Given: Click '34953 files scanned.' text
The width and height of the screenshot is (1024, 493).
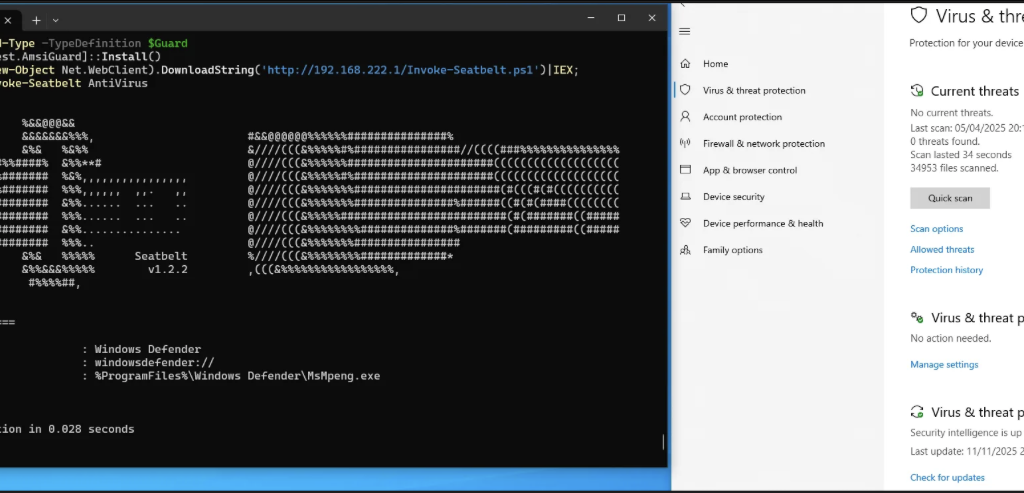Looking at the screenshot, I should click(x=954, y=168).
